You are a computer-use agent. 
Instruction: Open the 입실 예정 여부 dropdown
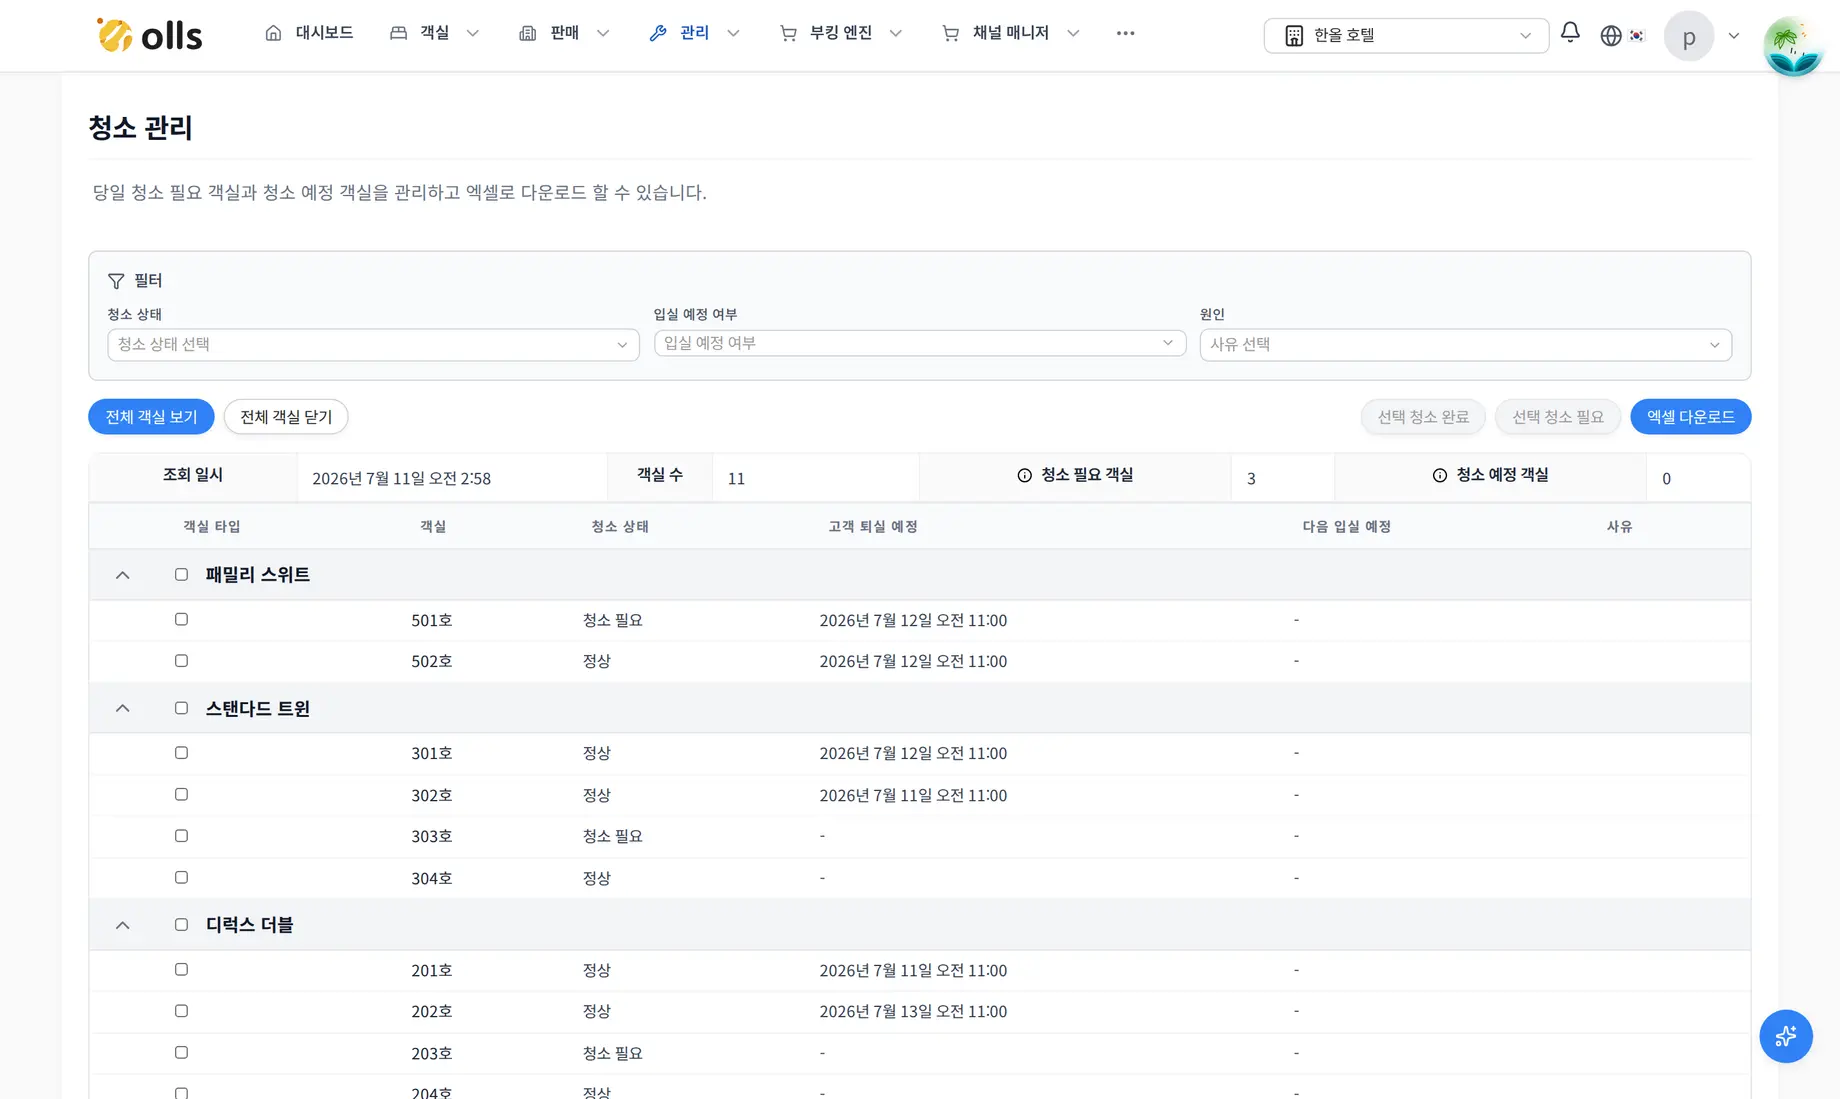tap(919, 343)
